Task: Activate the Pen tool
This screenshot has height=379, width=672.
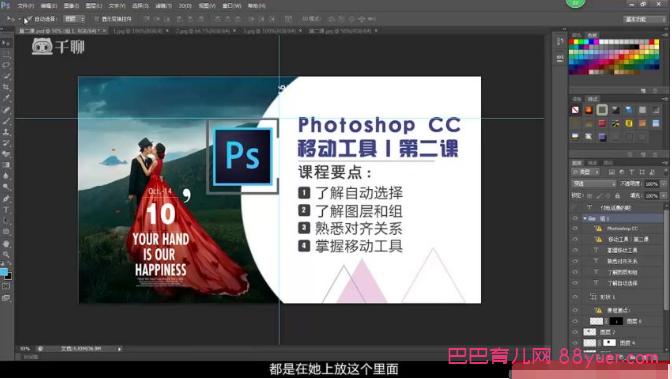Action: point(6,199)
